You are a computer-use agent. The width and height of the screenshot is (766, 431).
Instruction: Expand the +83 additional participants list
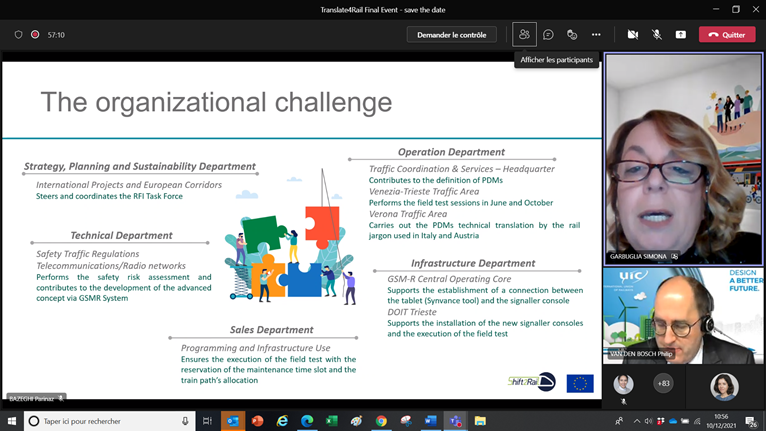663,383
